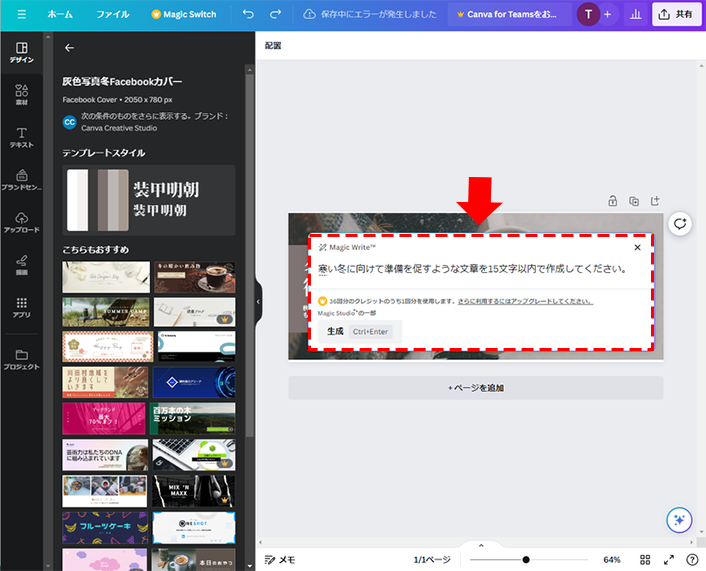This screenshot has width=706, height=571.
Task: Go to ホーム in top bar
Action: [60, 14]
